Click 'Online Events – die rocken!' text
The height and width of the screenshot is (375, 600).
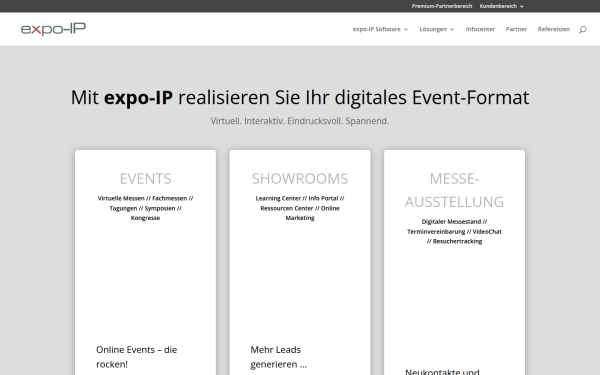(x=137, y=357)
